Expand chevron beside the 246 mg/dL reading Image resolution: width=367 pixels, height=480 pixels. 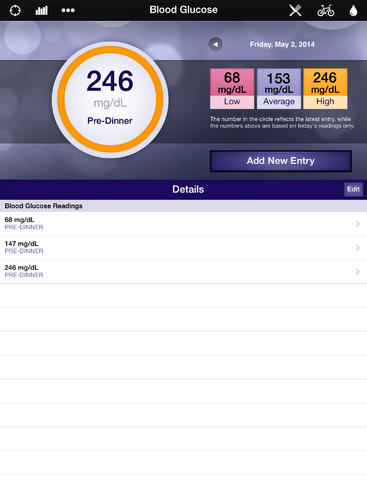[358, 271]
